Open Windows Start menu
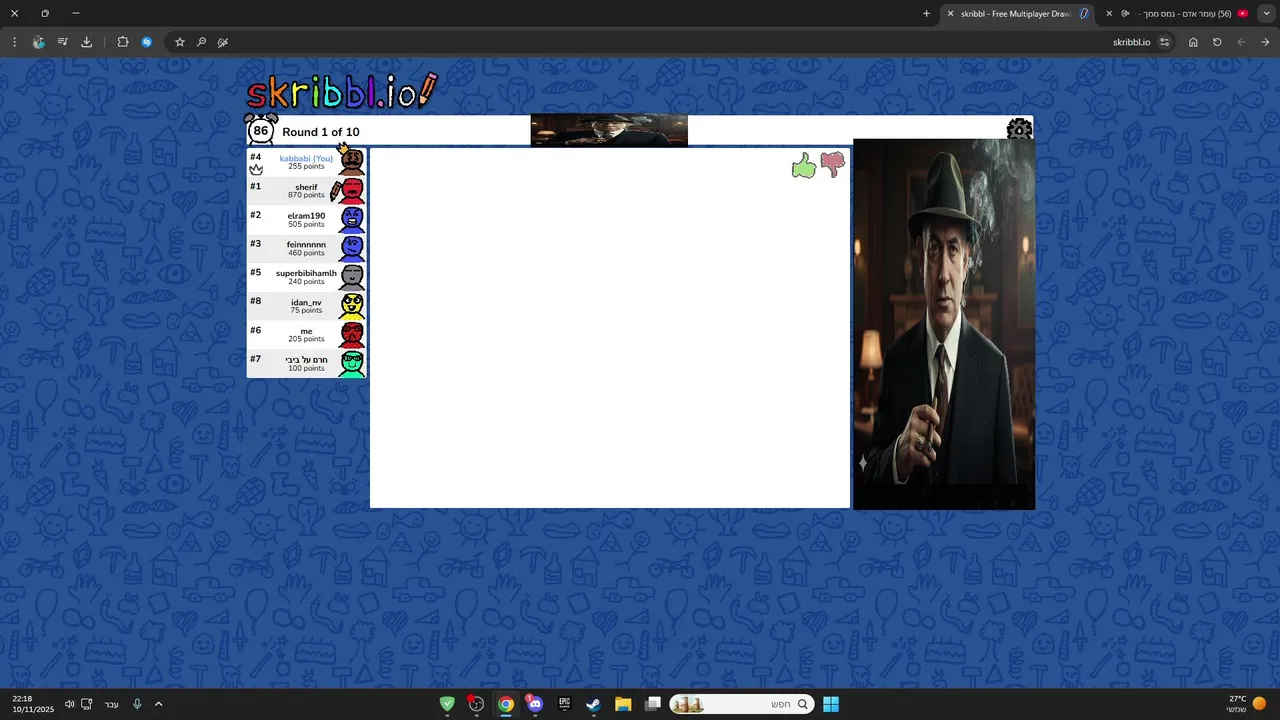This screenshot has height=720, width=1280. (x=831, y=704)
